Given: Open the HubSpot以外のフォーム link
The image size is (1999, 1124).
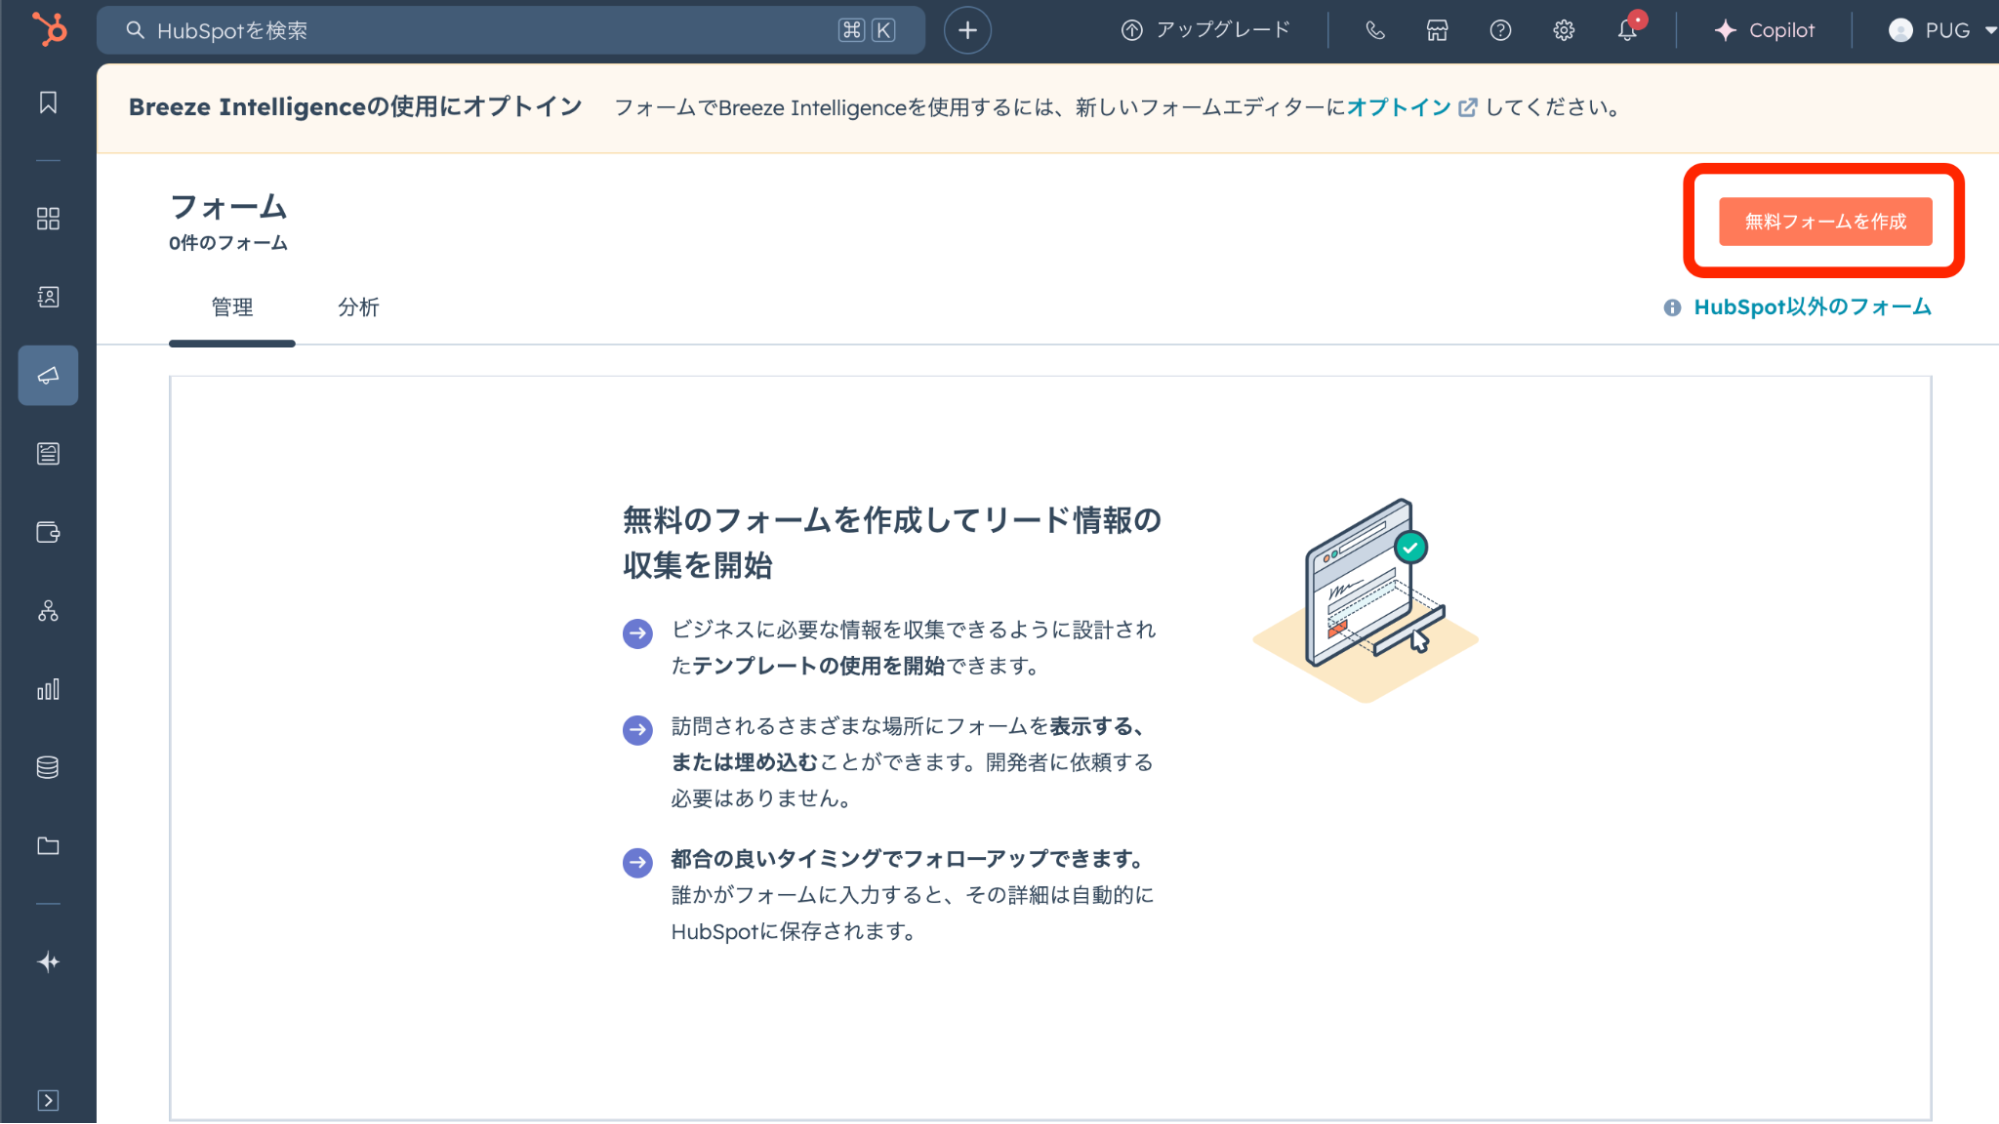Looking at the screenshot, I should (1812, 307).
